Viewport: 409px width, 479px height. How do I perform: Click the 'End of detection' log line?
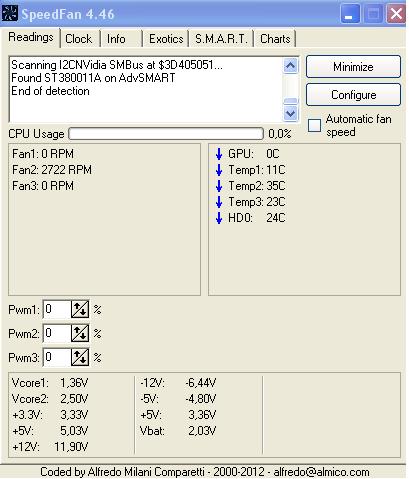[x=50, y=91]
